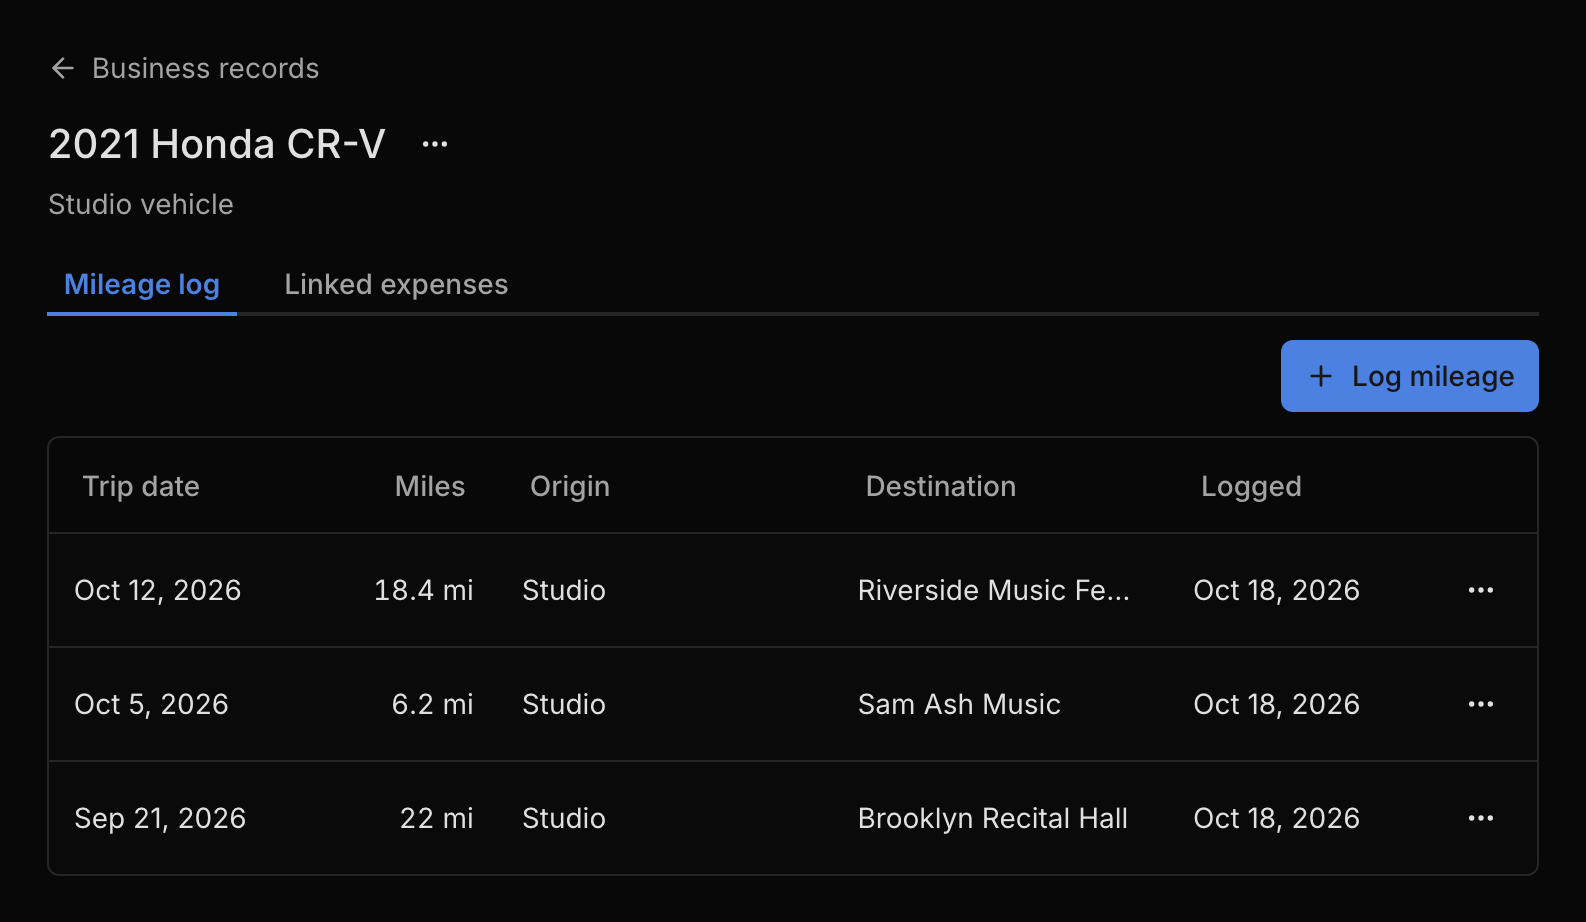1586x922 pixels.
Task: Switch to the Mileage log tab
Action: coord(142,285)
